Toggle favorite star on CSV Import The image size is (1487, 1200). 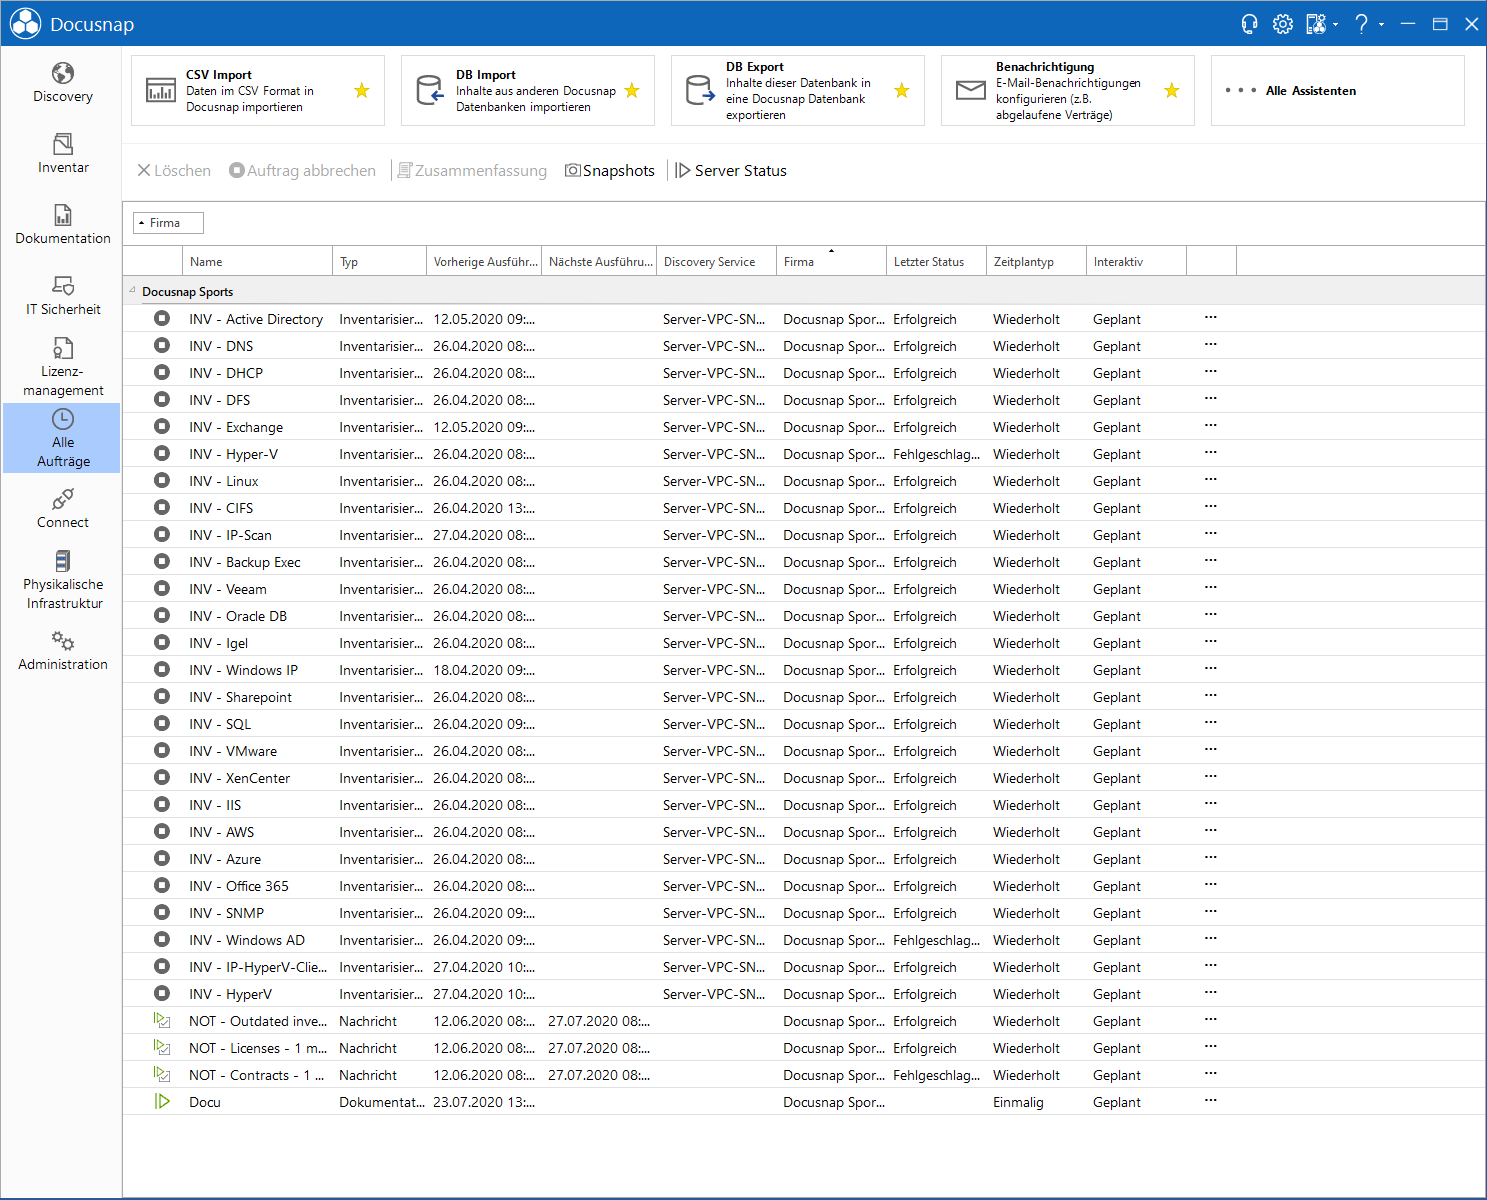(x=362, y=91)
